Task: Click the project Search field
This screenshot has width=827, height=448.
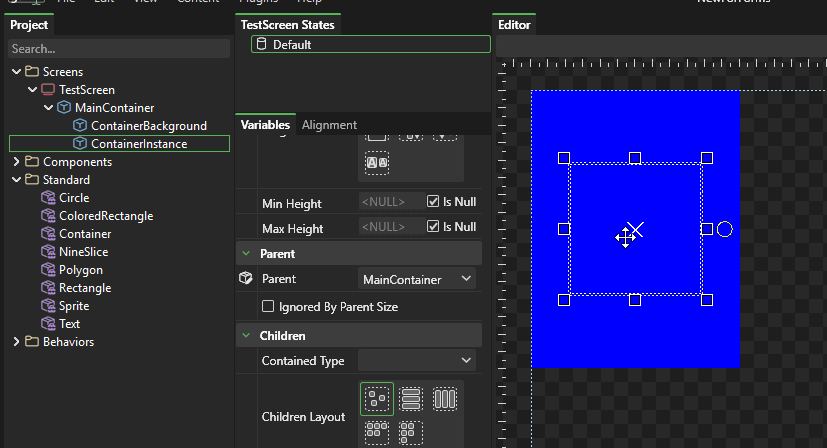Action: pyautogui.click(x=118, y=49)
